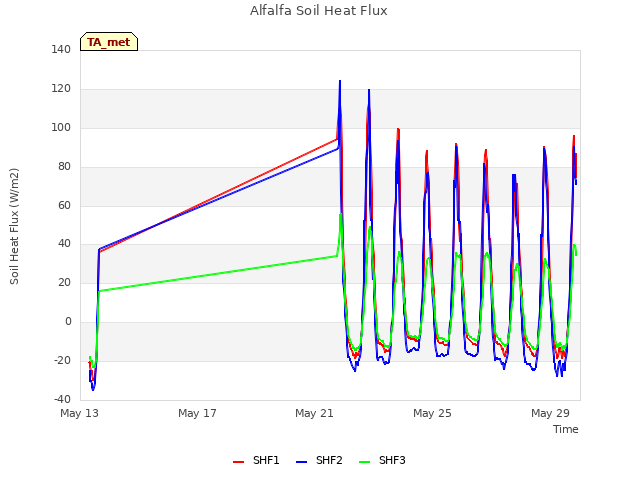The width and height of the screenshot is (640, 480).
Task: Click the Time axis title
Action: click(x=565, y=429)
